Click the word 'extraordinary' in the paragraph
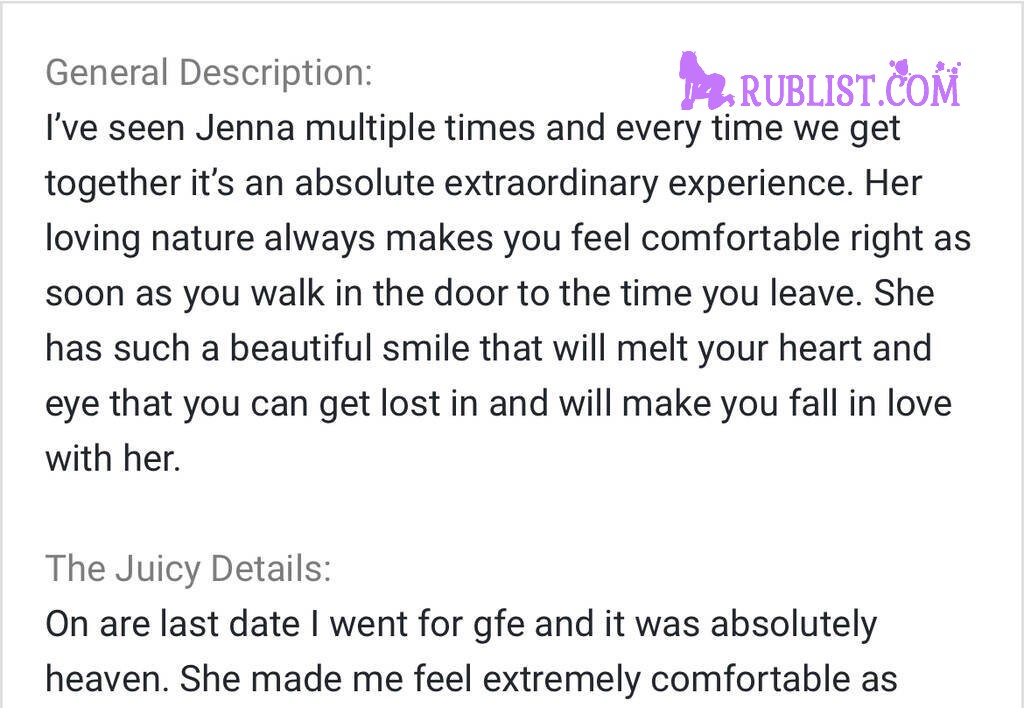This screenshot has width=1024, height=708. [x=551, y=183]
